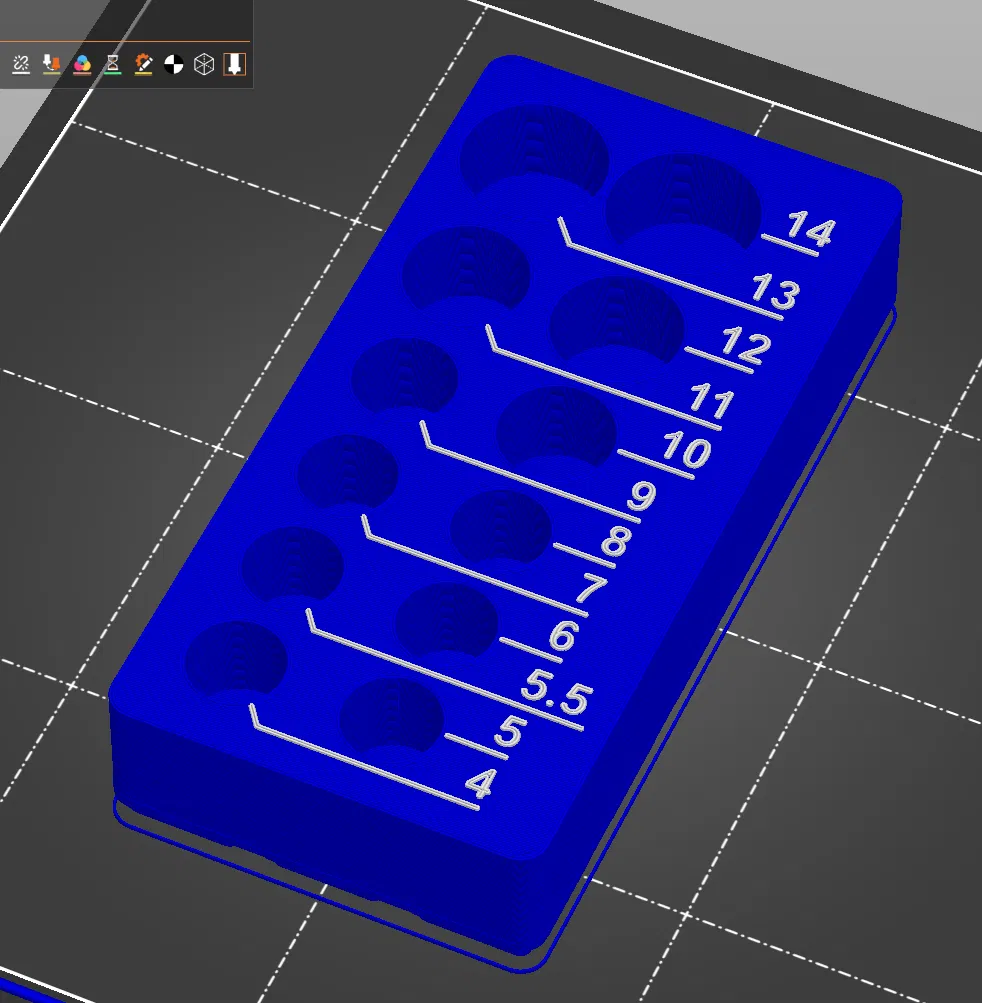Toggle custom G-codes gear and pencil icon
This screenshot has width=982, height=1003.
pos(143,64)
